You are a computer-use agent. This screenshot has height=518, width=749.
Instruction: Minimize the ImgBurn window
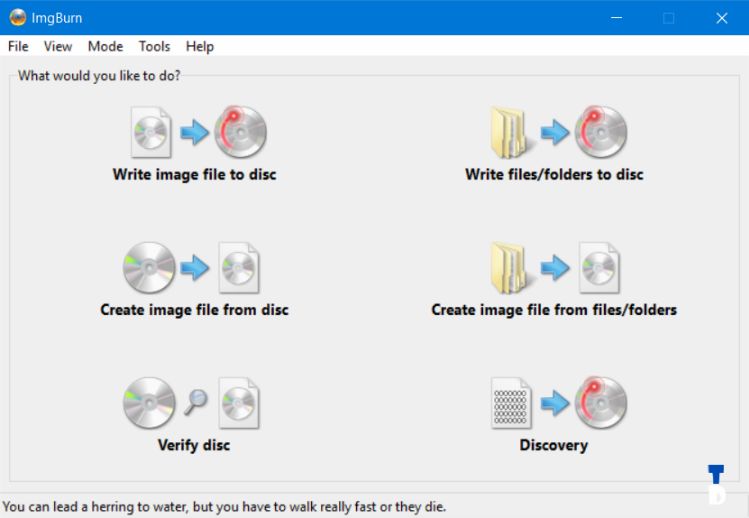tap(617, 18)
